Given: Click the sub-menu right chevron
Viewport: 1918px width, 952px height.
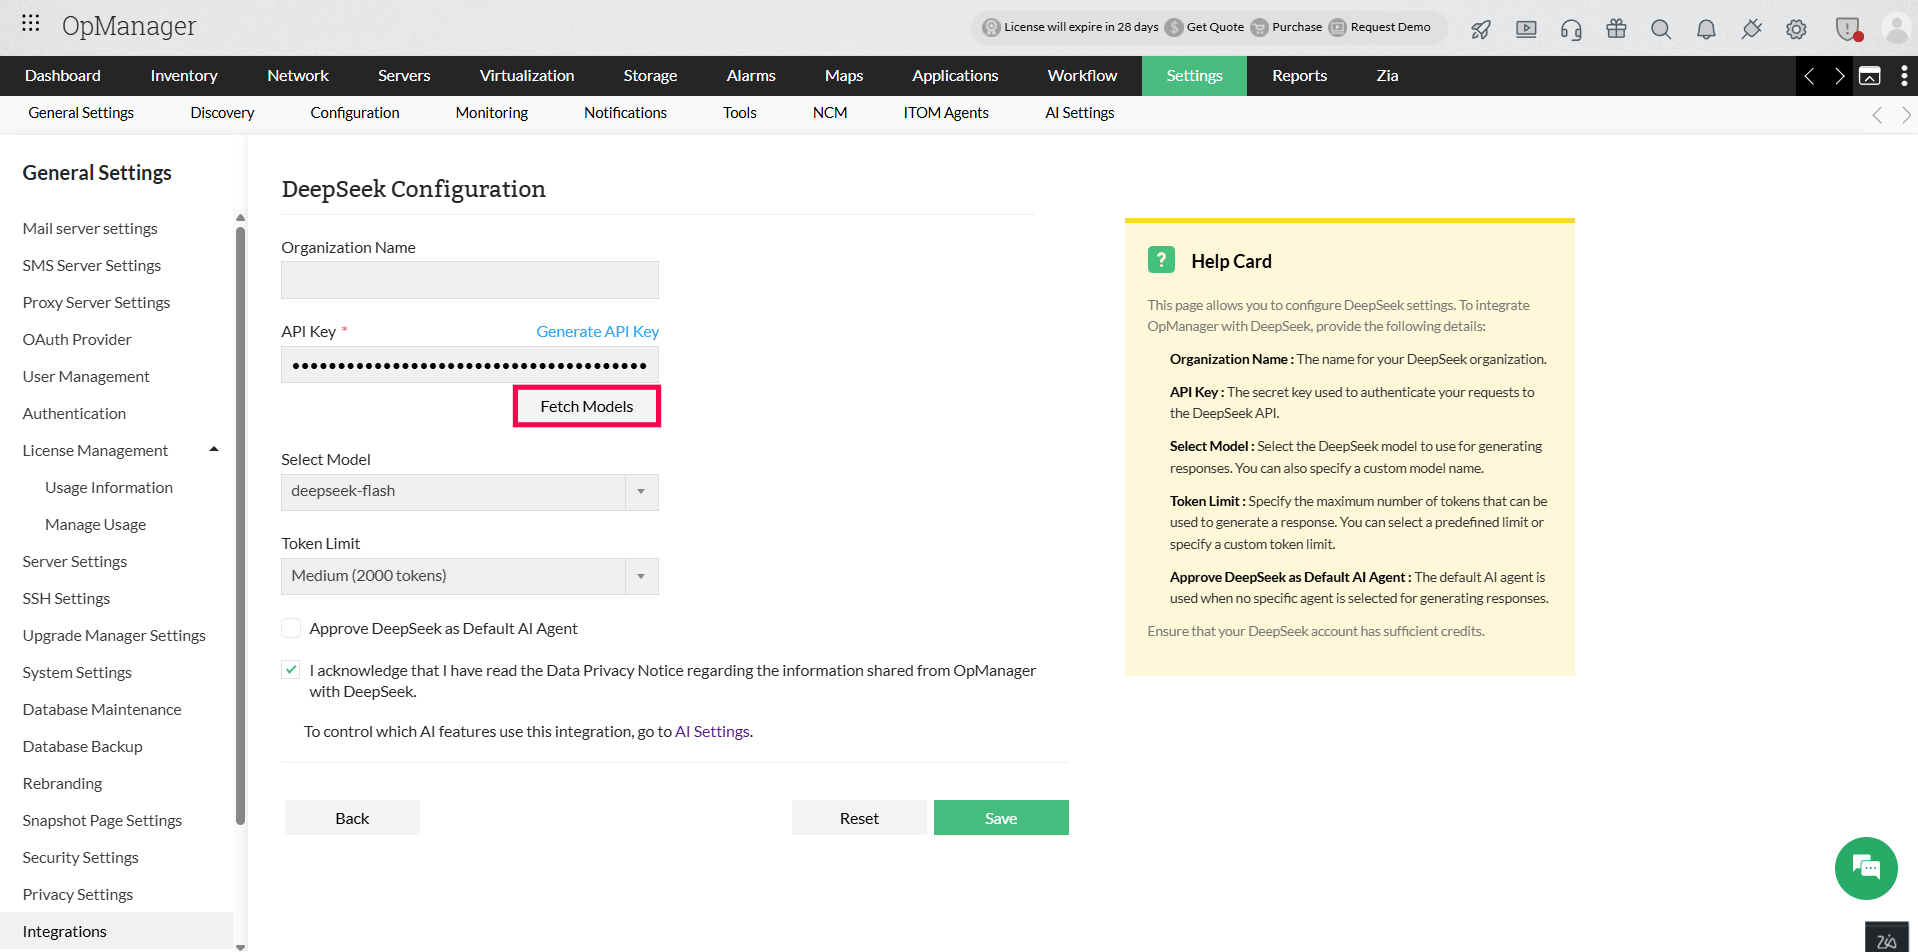Looking at the screenshot, I should [1906, 115].
